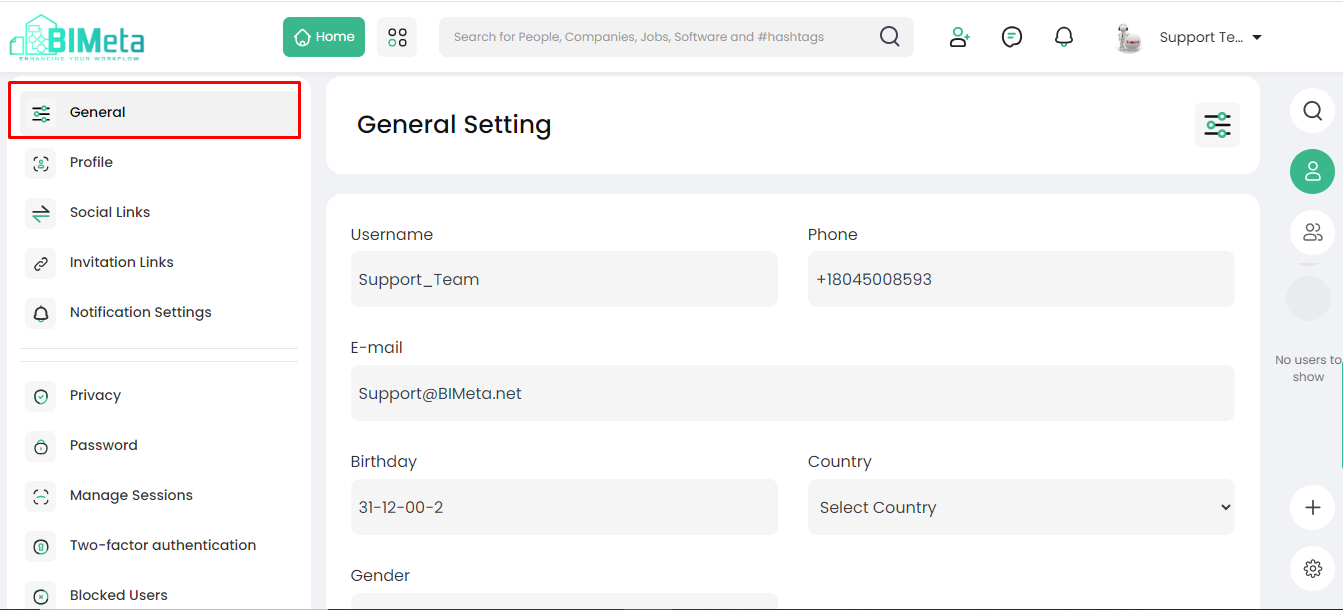Click the plus button in the right sidebar
1343x610 pixels.
1312,508
